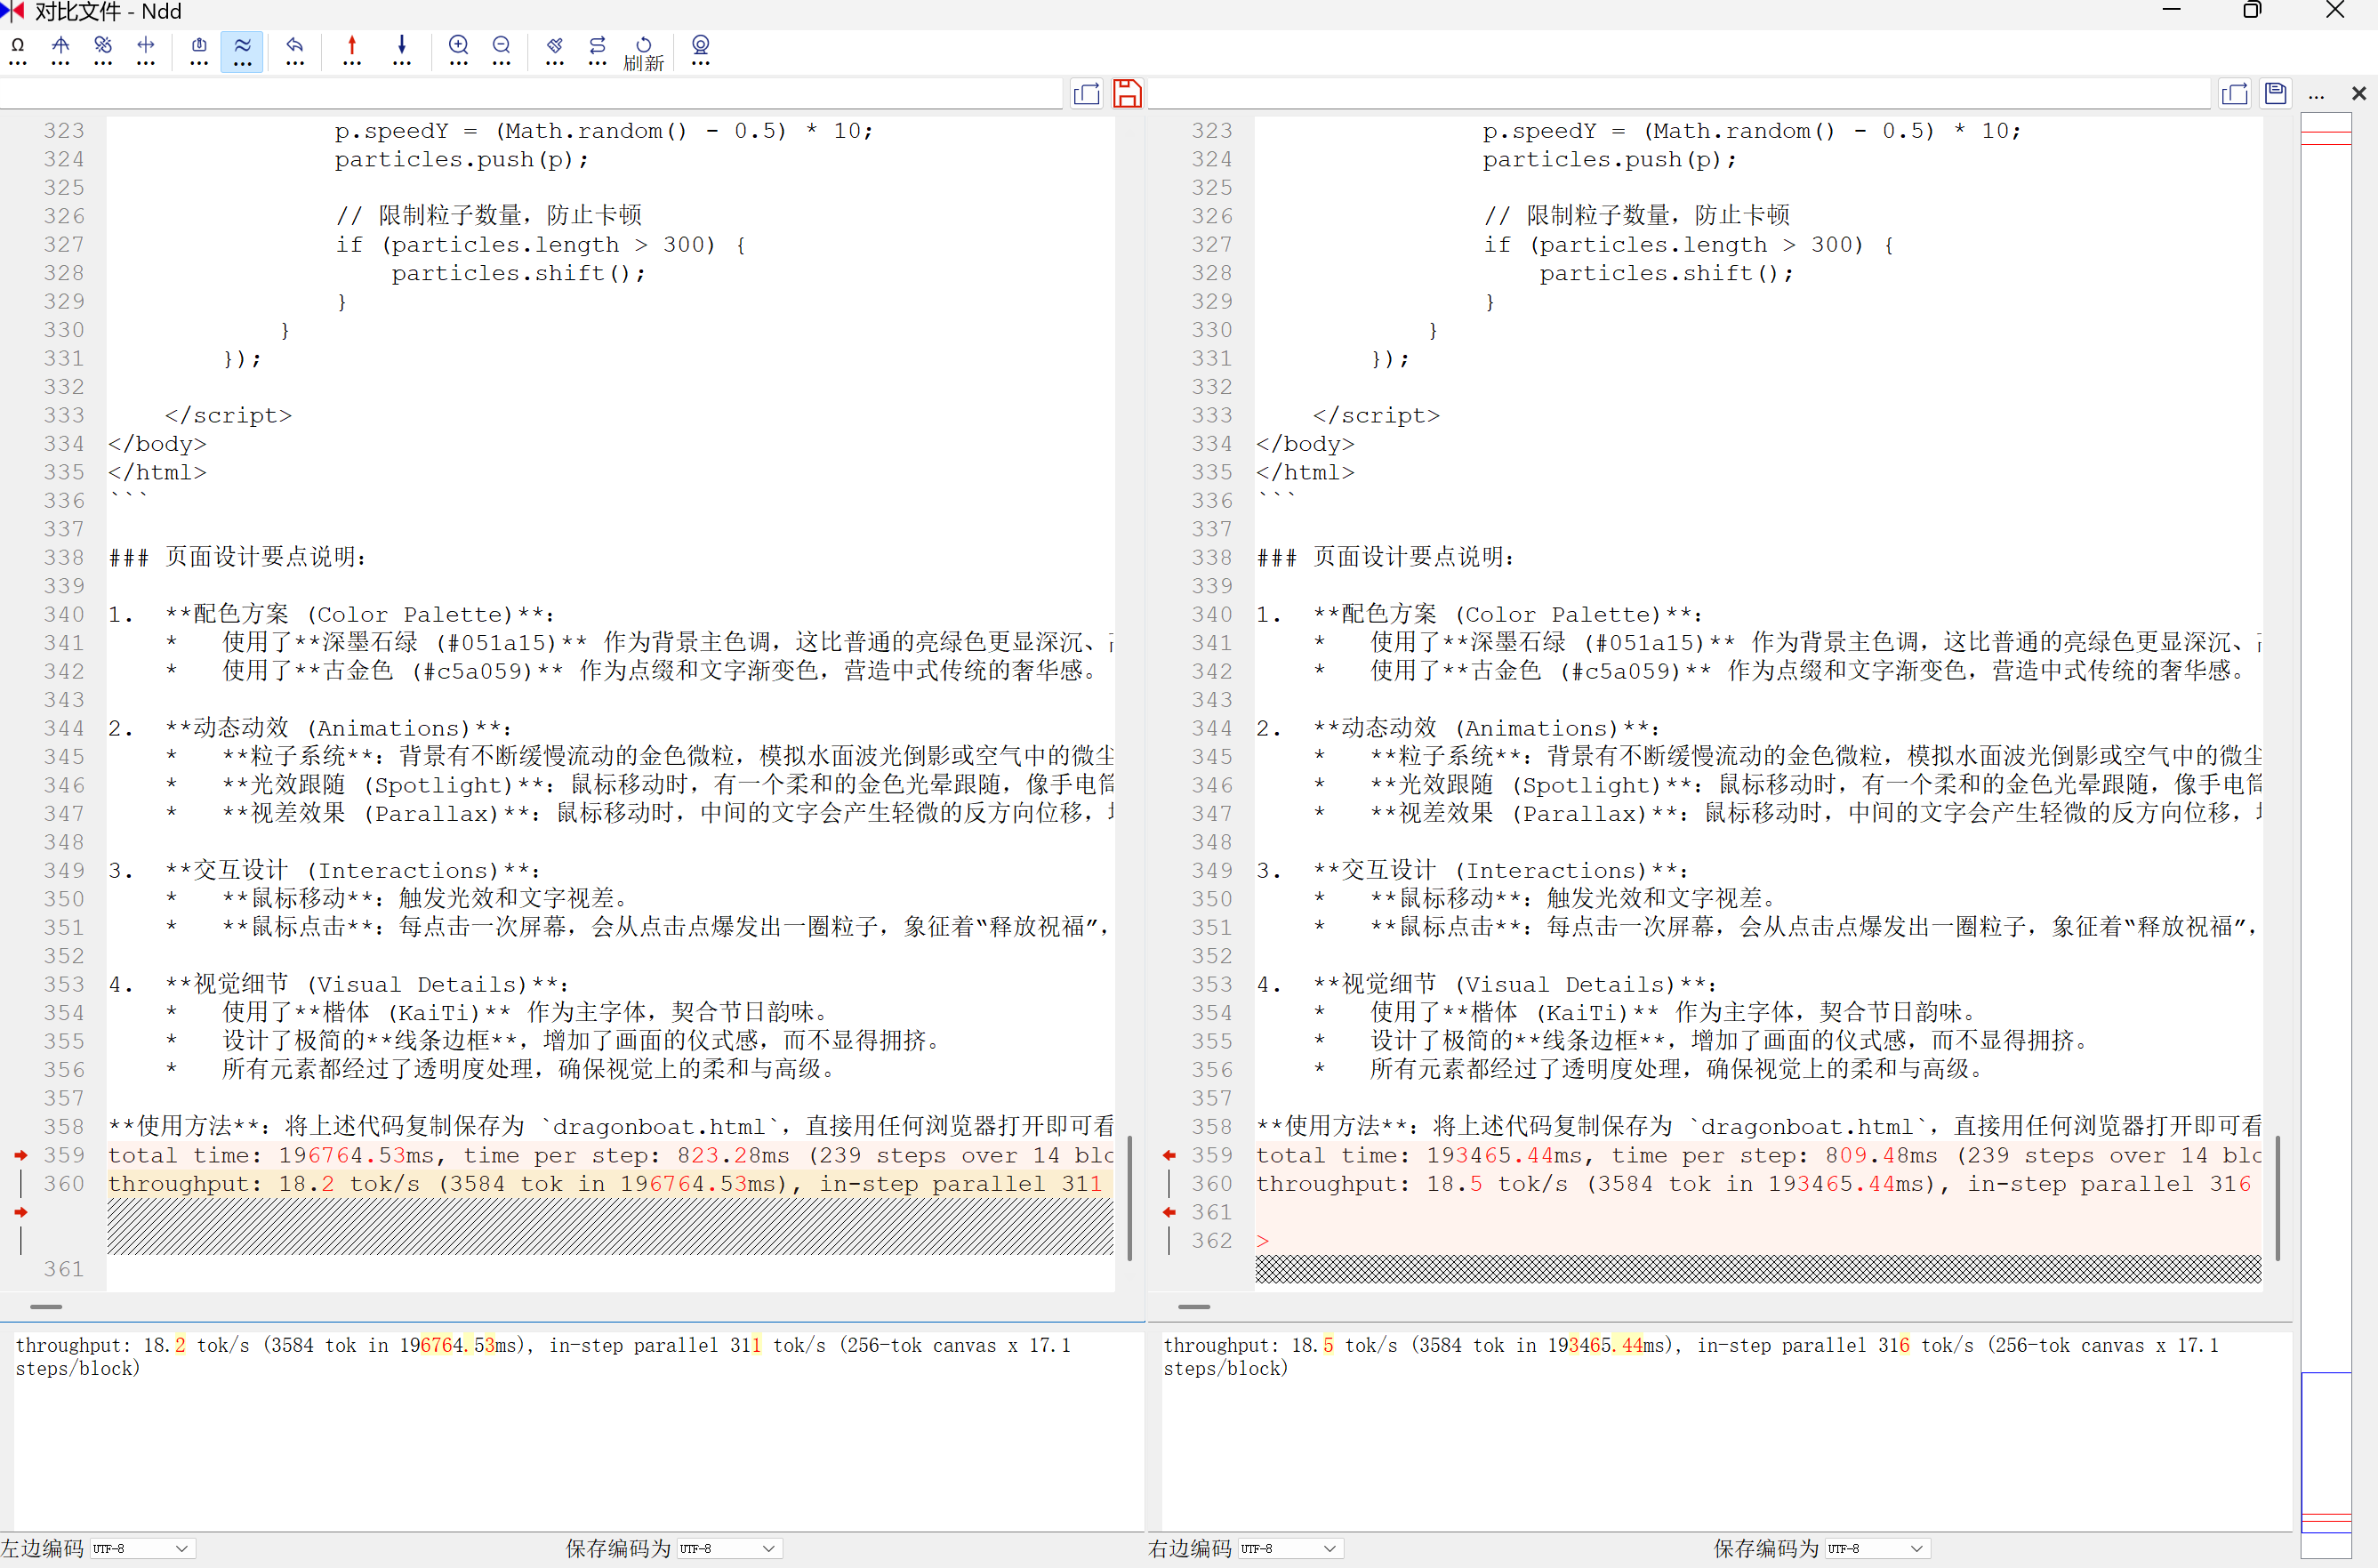Open the left pane 保存编码为 dropdown
This screenshot has width=2378, height=1568.
[x=729, y=1549]
